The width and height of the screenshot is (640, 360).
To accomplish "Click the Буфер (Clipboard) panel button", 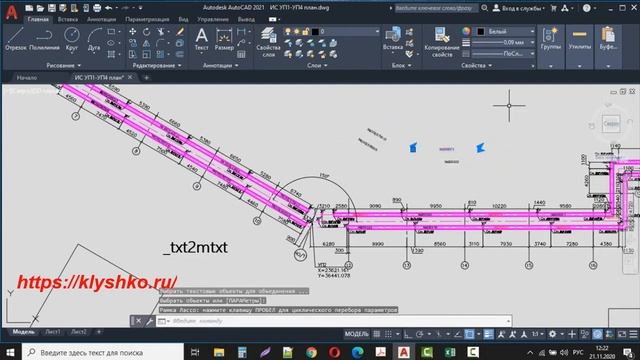I will (608, 46).
